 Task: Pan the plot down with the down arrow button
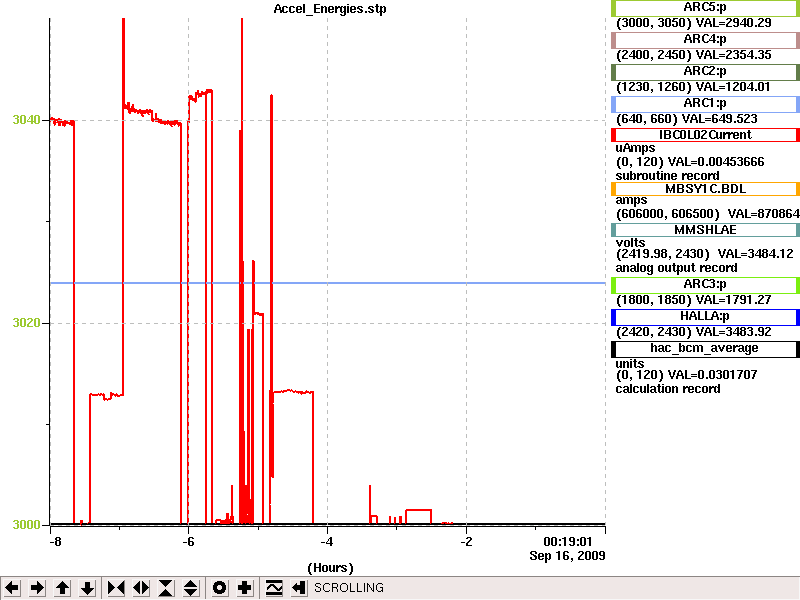[87, 588]
